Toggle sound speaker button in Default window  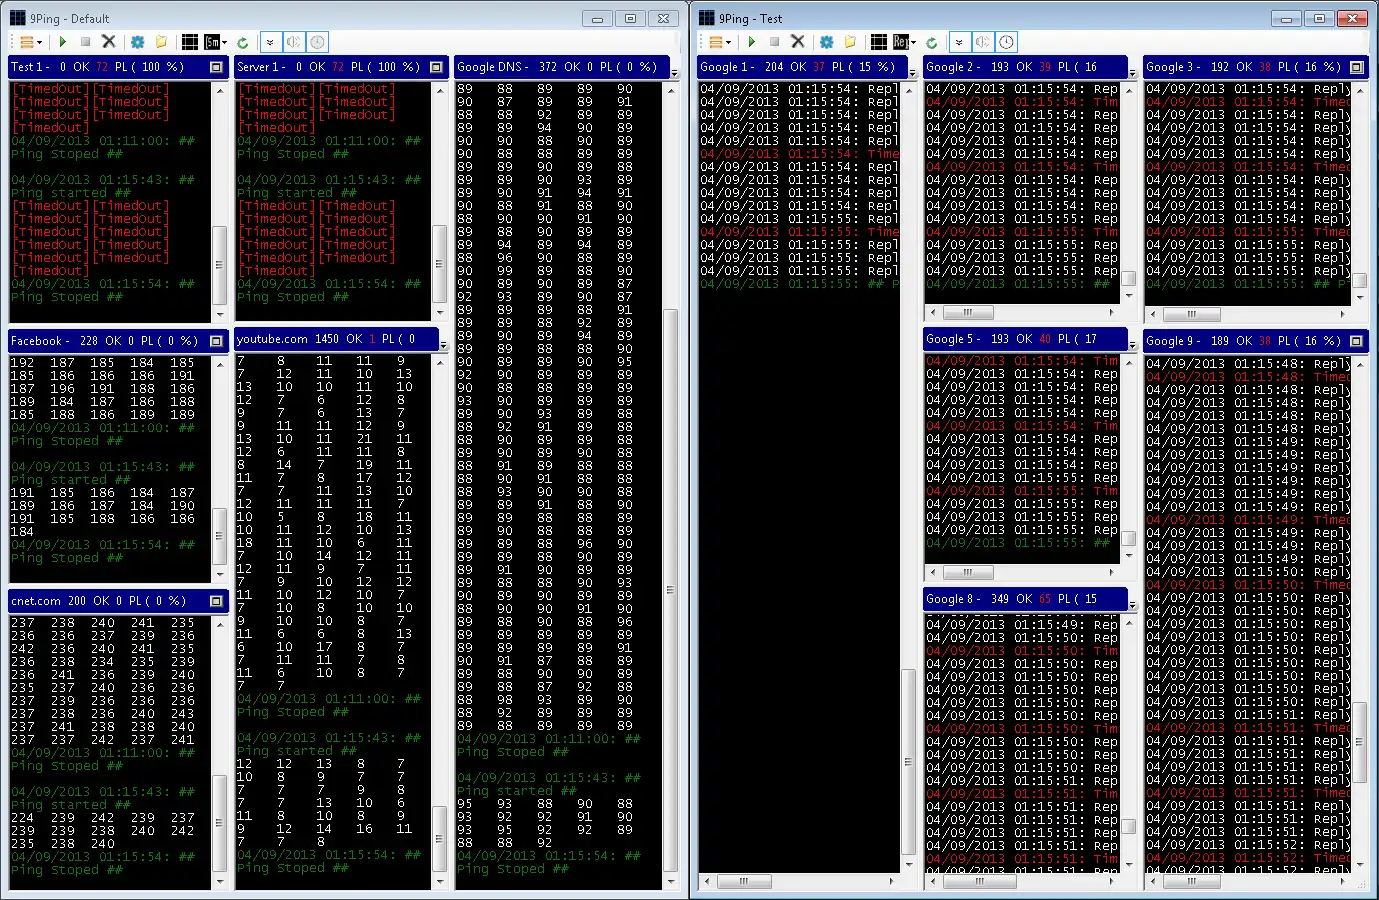(x=294, y=42)
